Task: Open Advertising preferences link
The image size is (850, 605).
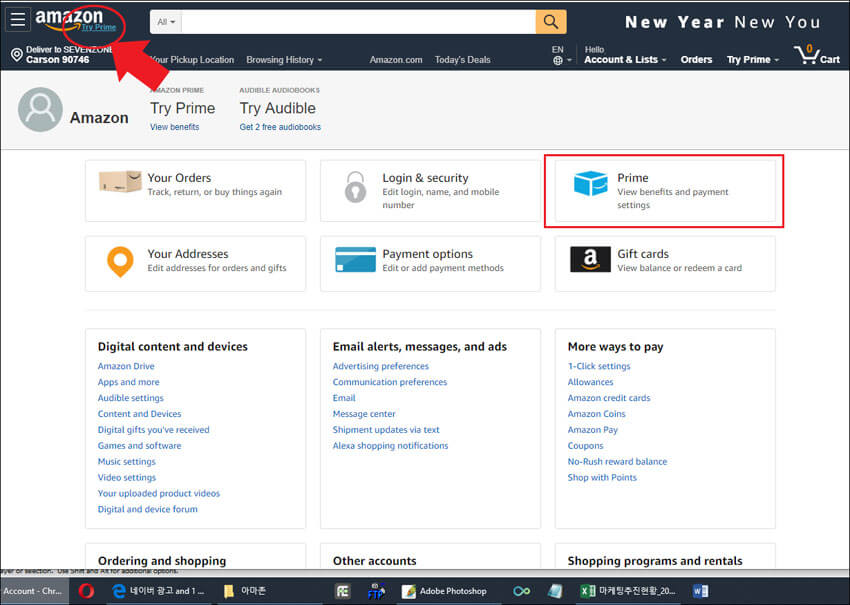Action: [x=381, y=366]
